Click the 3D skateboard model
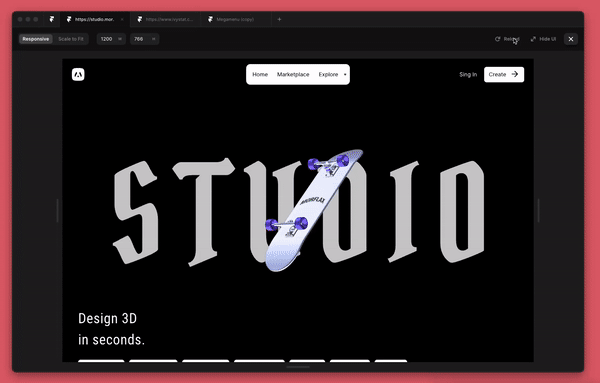This screenshot has width=600, height=383. [313, 210]
